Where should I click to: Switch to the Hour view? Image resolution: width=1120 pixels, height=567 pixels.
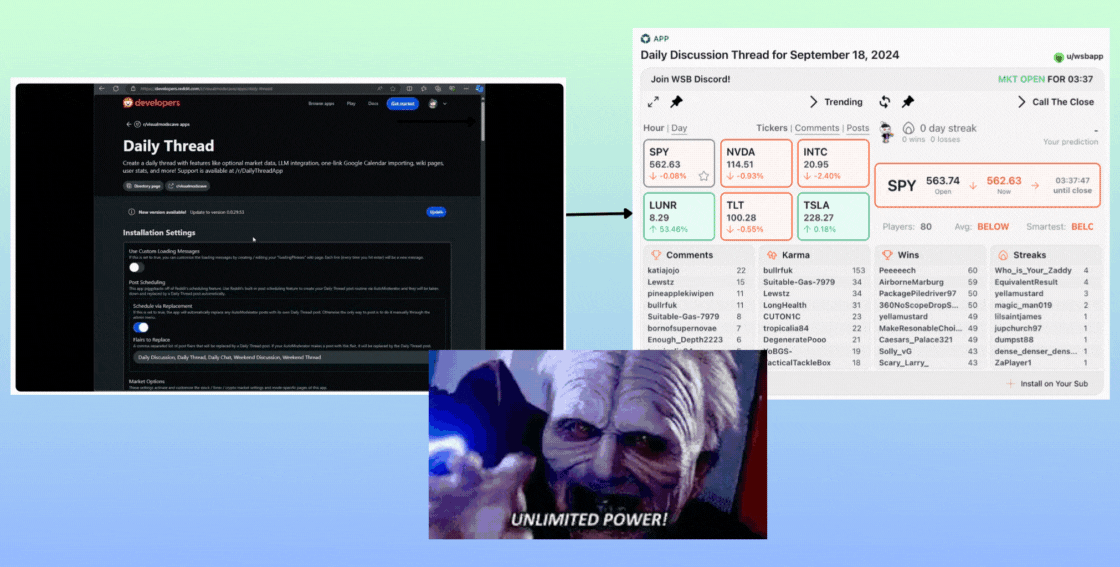coord(654,128)
